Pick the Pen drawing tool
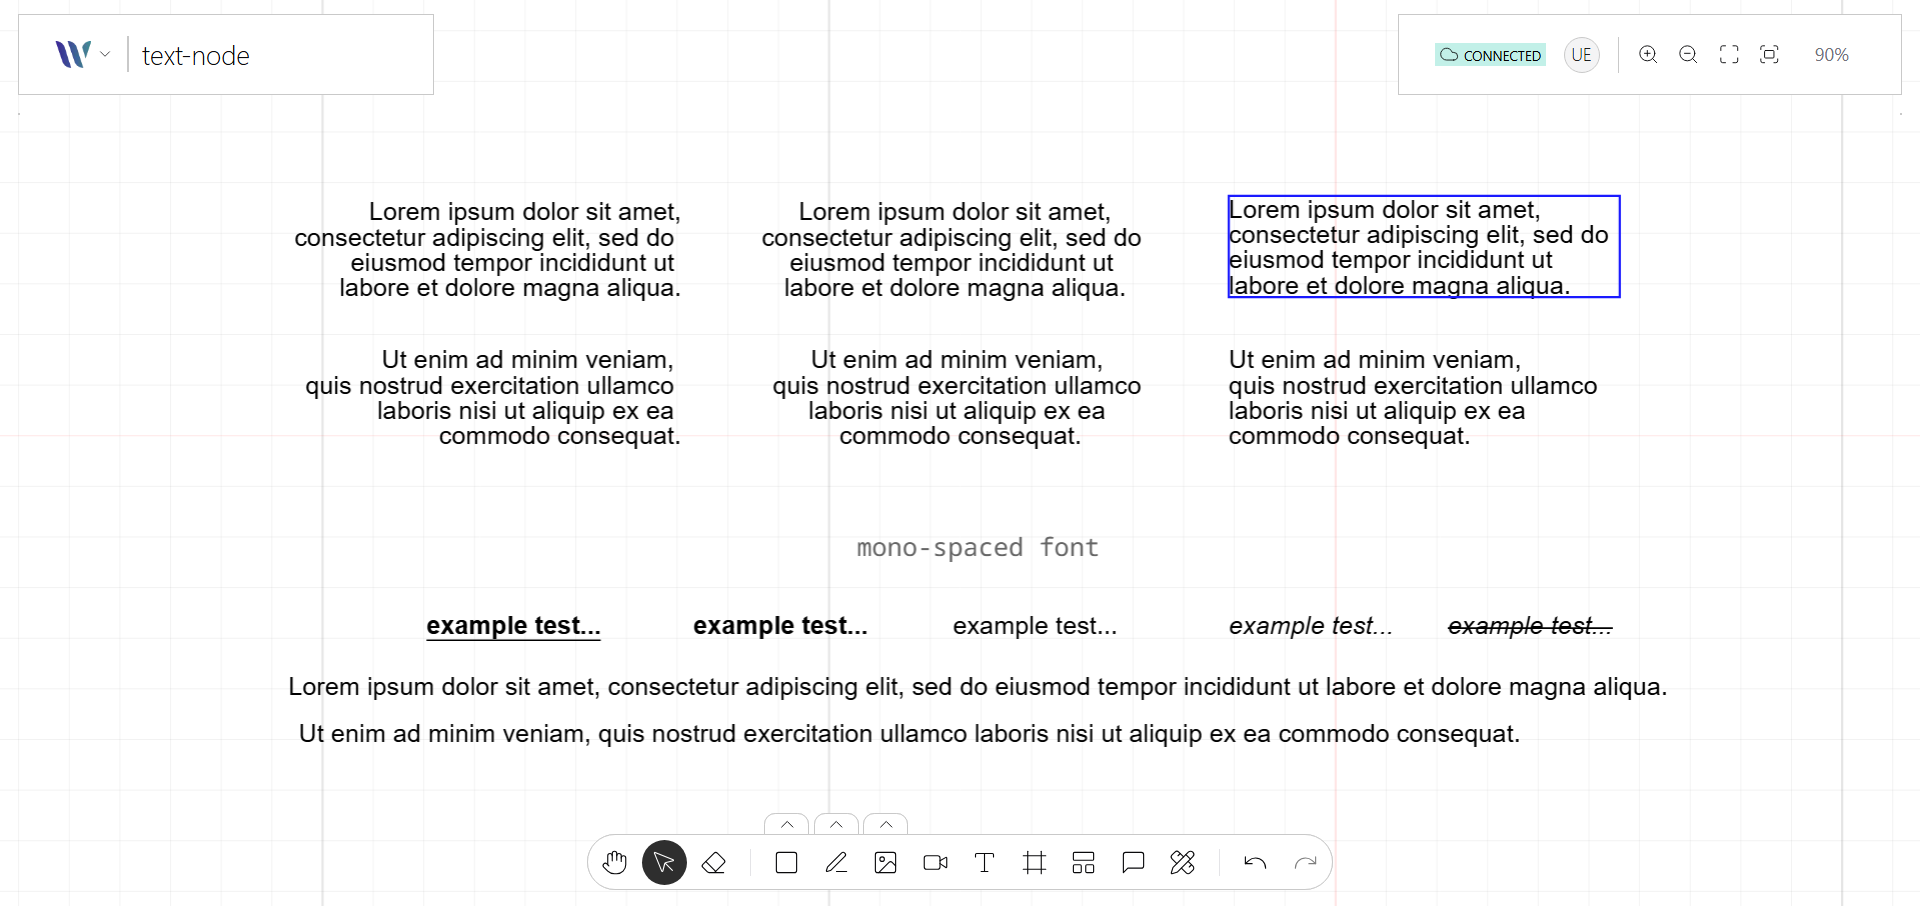Viewport: 1920px width, 906px height. pyautogui.click(x=836, y=862)
